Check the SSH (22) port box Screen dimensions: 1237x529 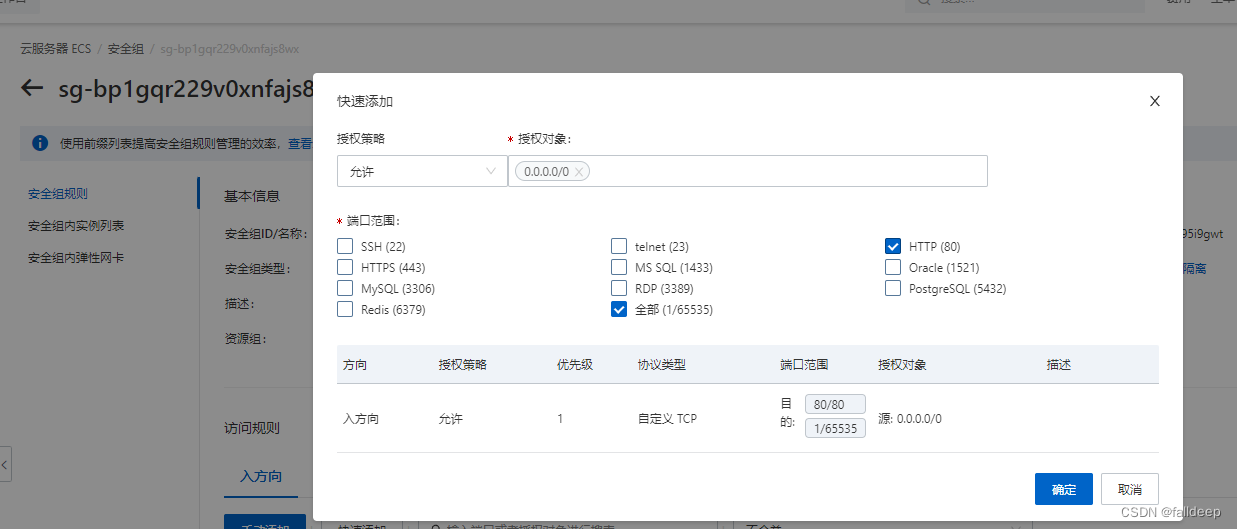(345, 246)
